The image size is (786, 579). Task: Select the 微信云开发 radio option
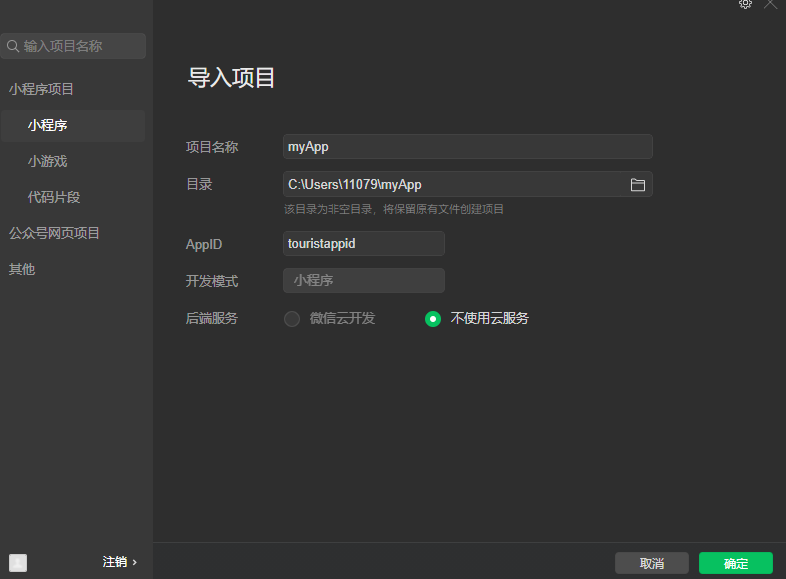[292, 319]
